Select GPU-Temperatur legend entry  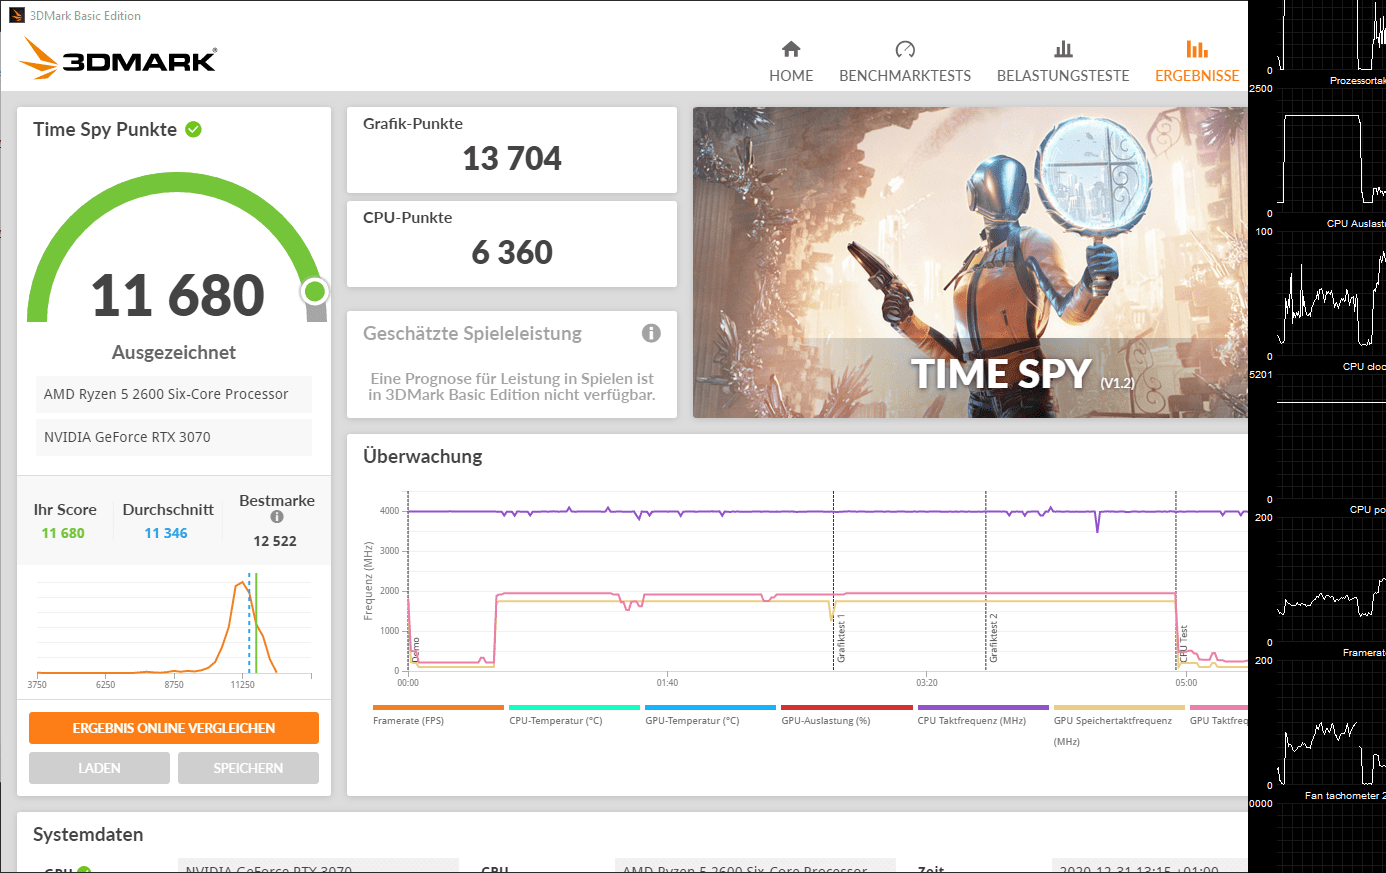710,715
